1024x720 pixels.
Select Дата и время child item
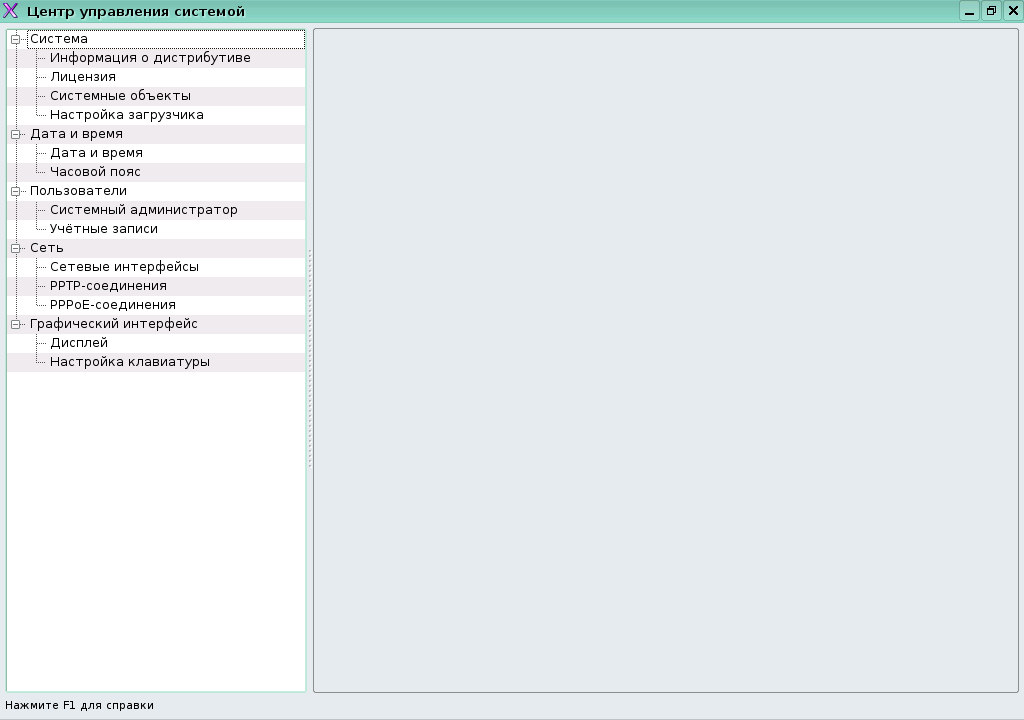click(x=96, y=153)
